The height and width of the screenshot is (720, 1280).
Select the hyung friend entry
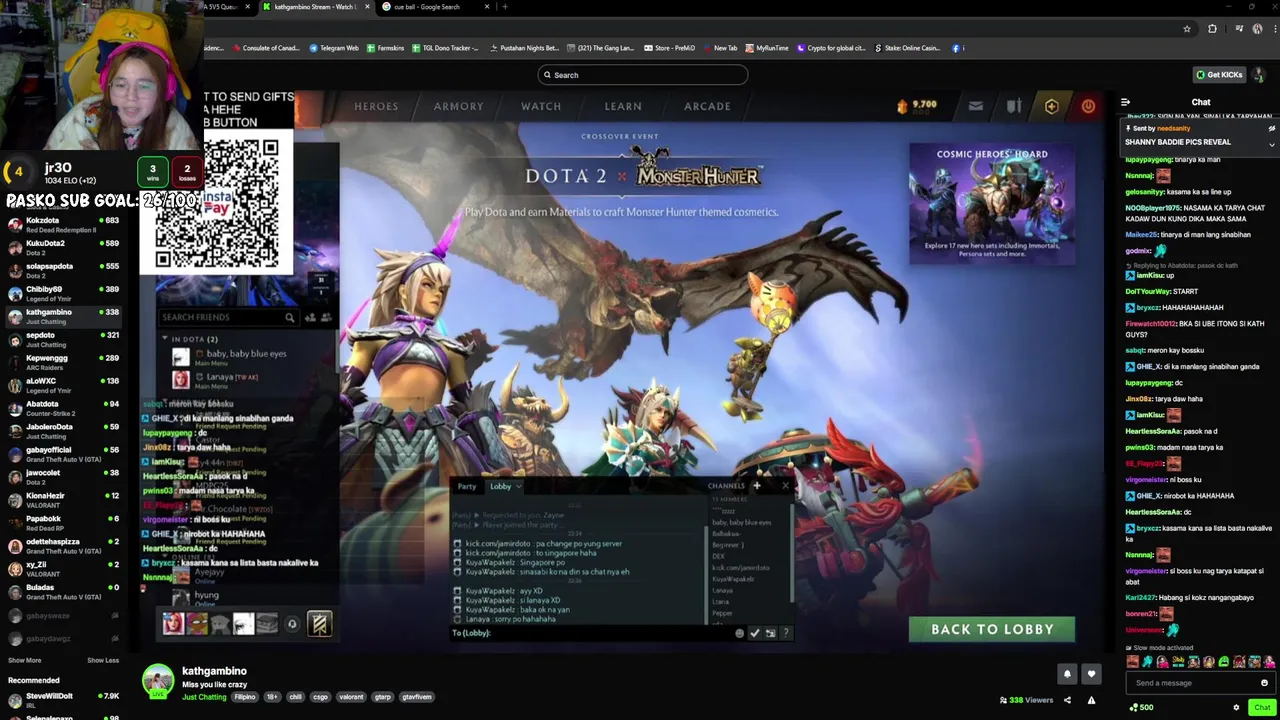[205, 598]
